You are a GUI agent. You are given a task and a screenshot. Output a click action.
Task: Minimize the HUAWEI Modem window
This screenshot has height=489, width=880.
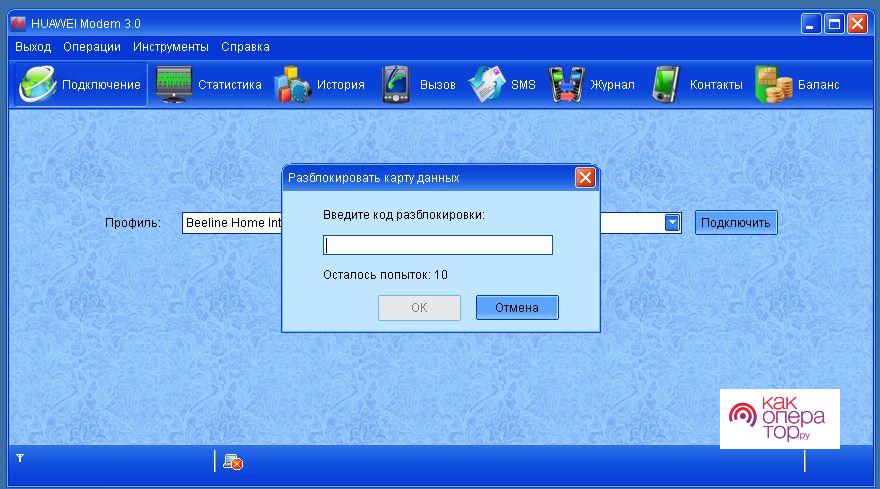point(811,24)
